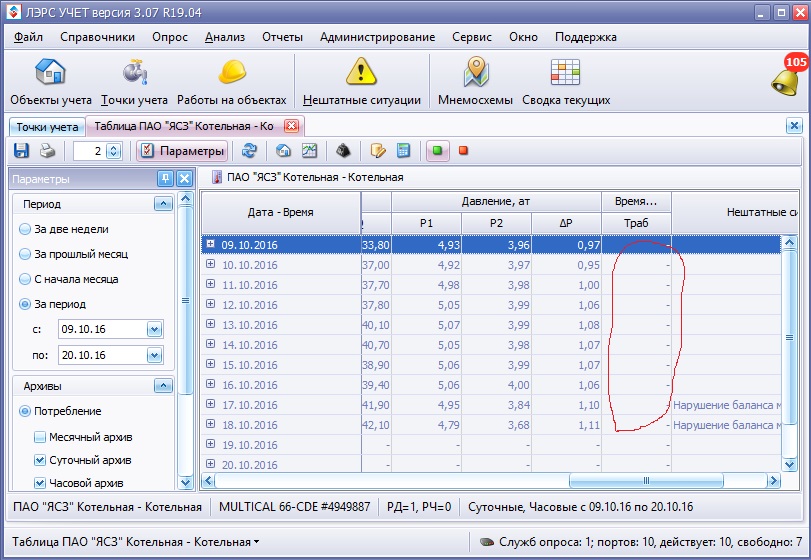811x560 pixels.
Task: Open the end date по: dropdown calendar
Action: [155, 355]
